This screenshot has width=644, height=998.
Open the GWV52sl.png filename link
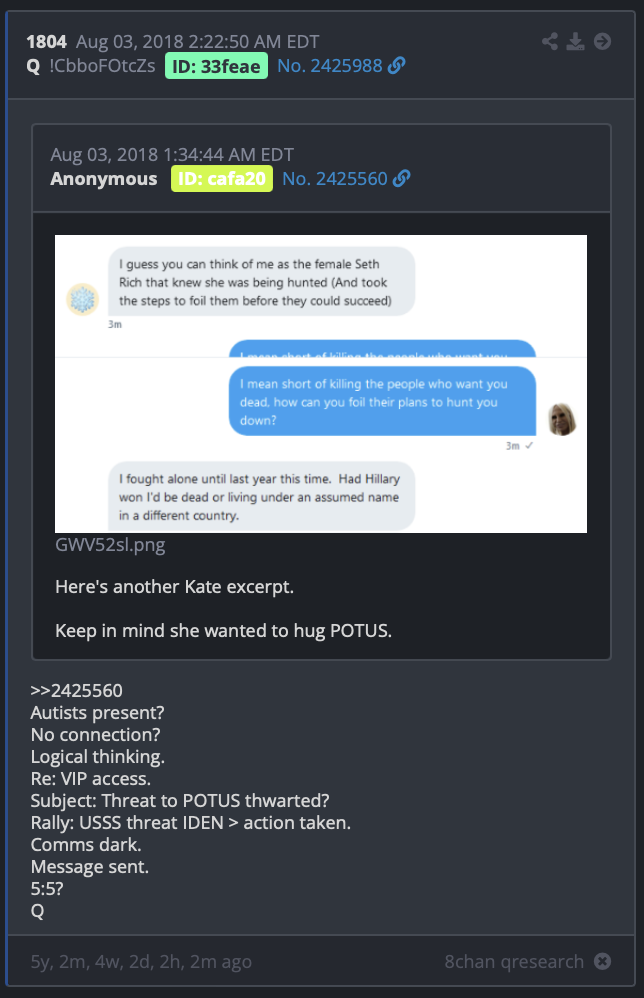(x=110, y=545)
